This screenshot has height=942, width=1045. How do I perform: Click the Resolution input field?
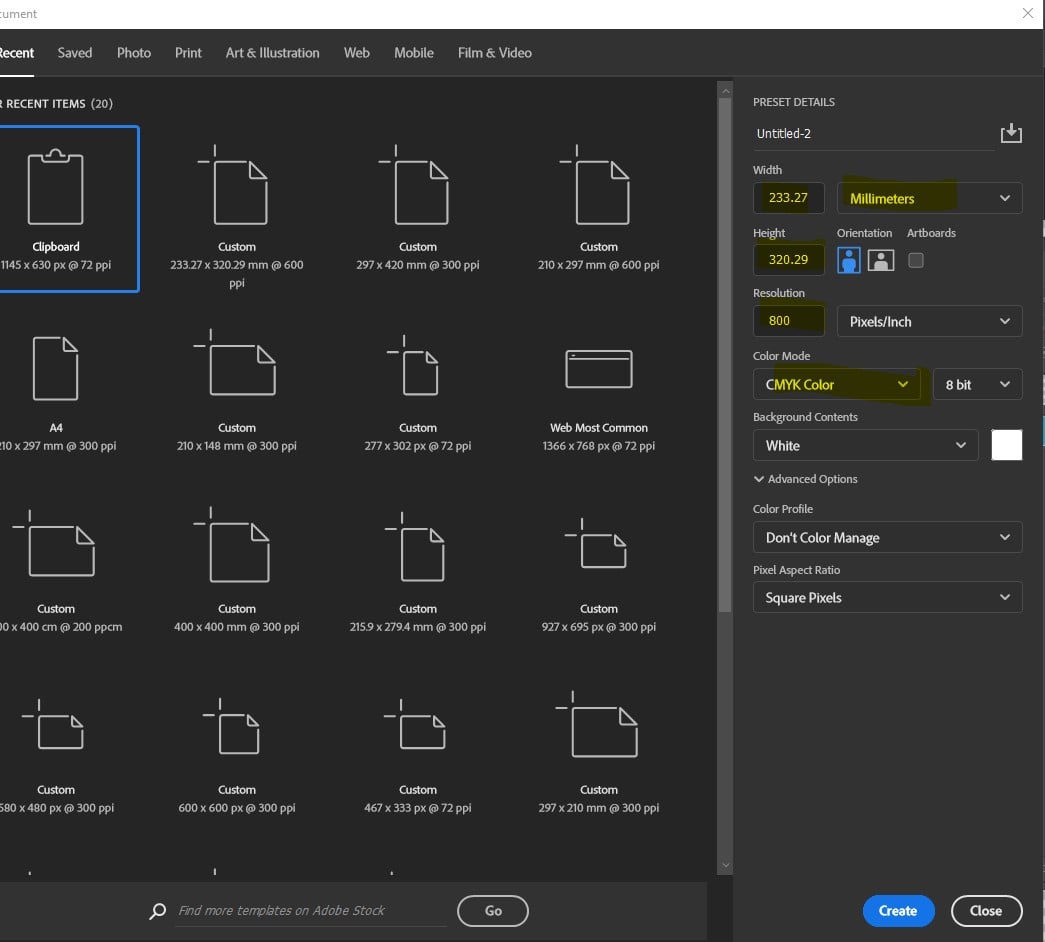point(789,321)
